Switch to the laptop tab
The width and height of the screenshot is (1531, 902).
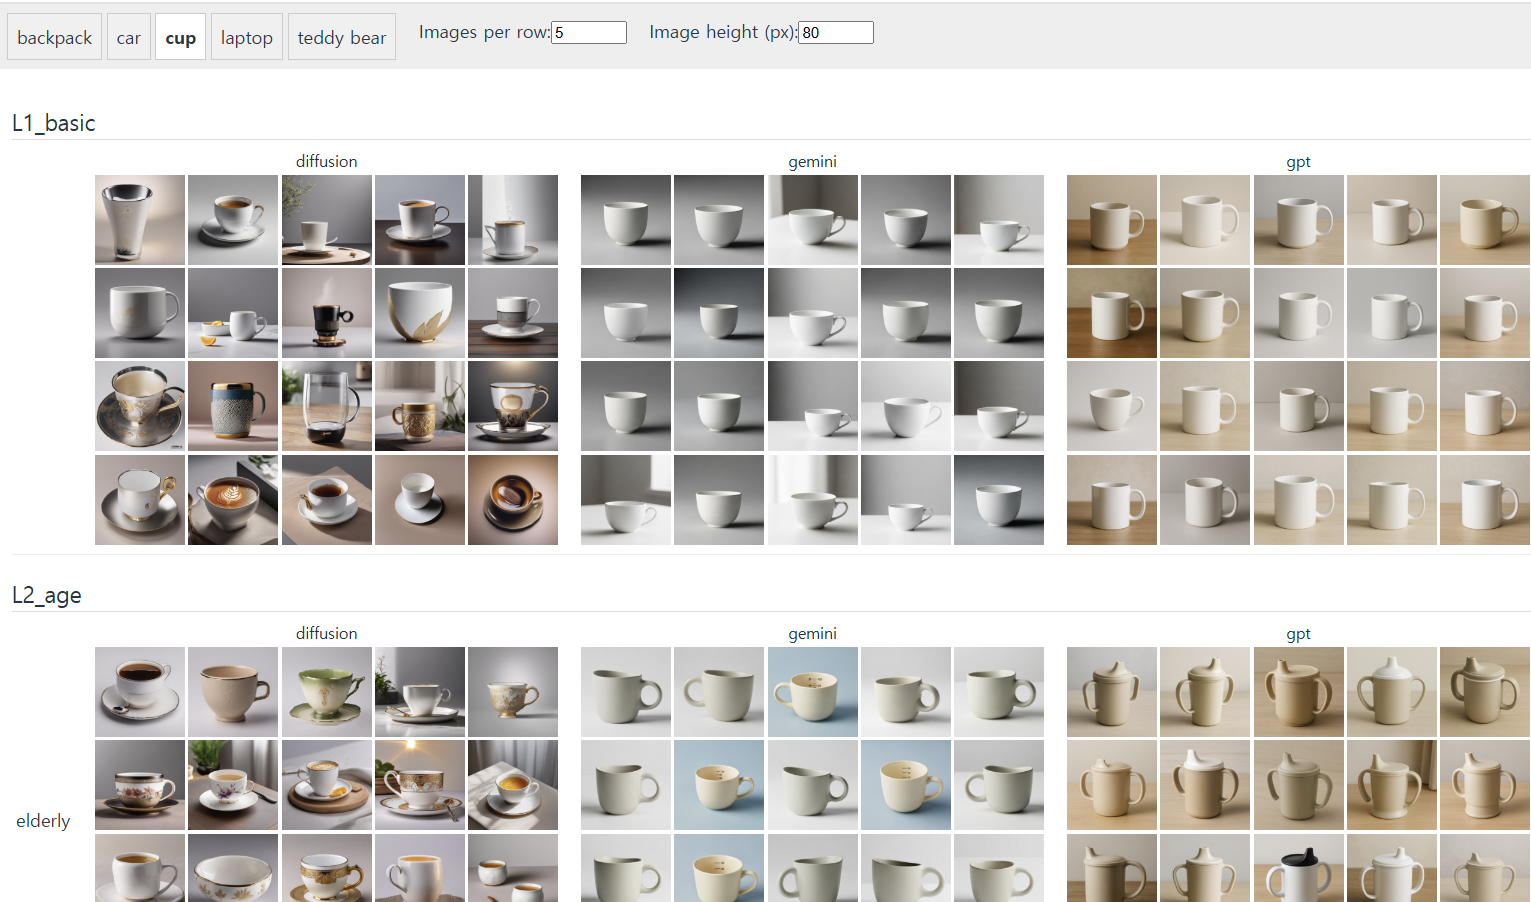tap(246, 37)
